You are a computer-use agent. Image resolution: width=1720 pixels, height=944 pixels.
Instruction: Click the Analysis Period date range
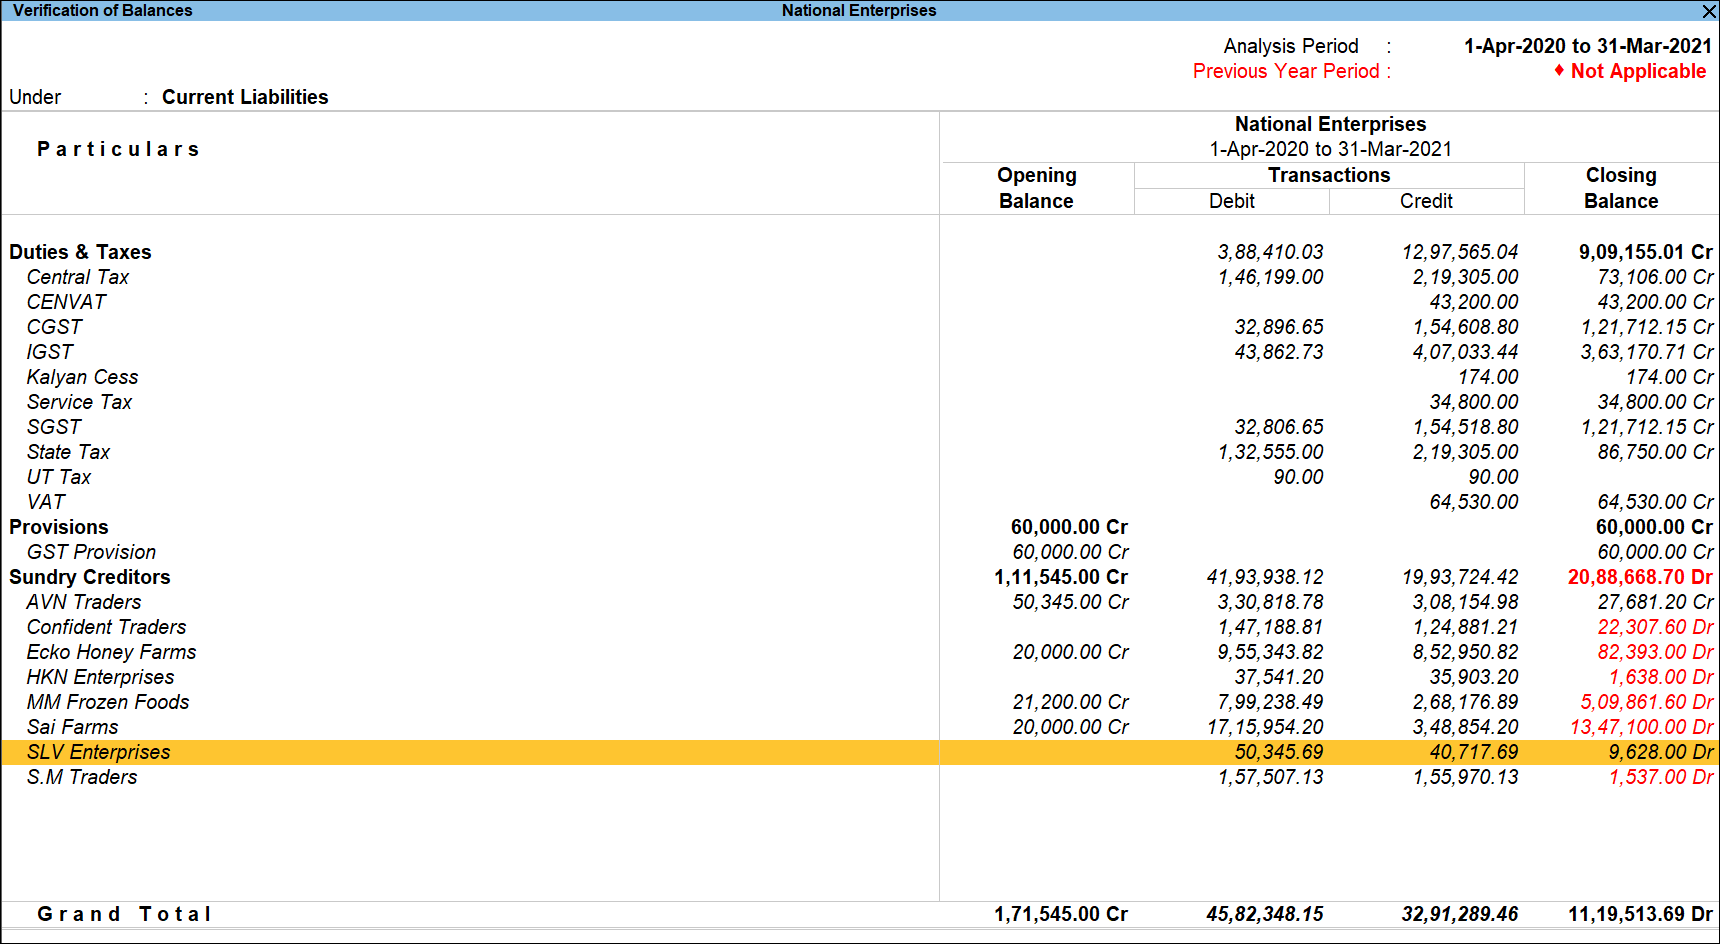[1587, 46]
